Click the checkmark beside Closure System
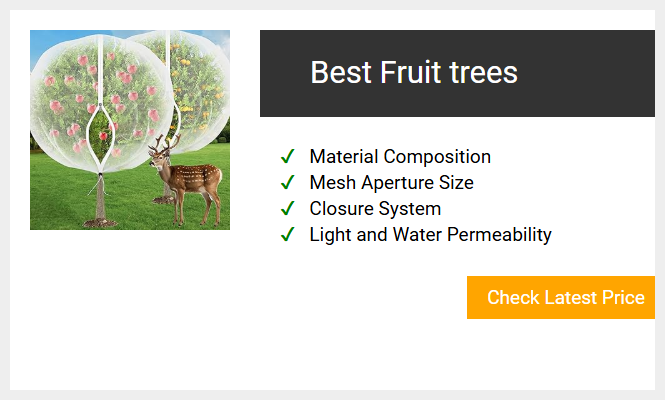The width and height of the screenshot is (665, 400). (288, 208)
